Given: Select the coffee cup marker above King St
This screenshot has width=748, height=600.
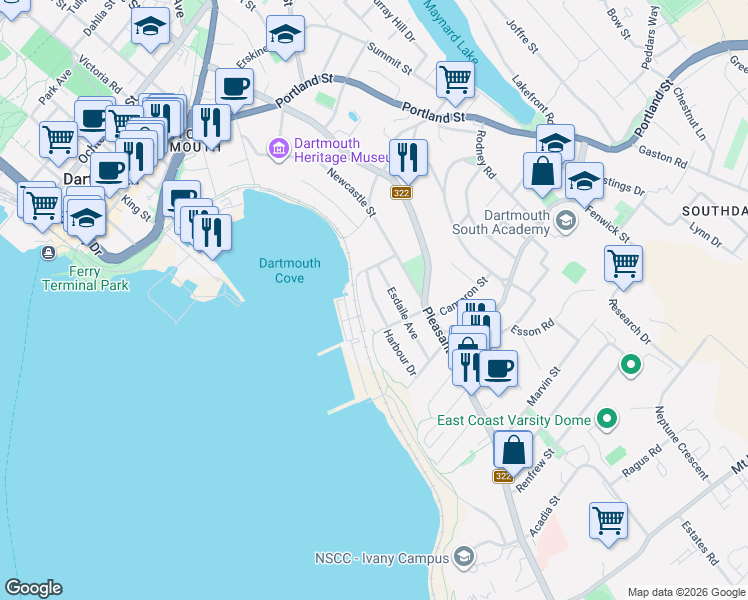Looking at the screenshot, I should (x=109, y=173).
